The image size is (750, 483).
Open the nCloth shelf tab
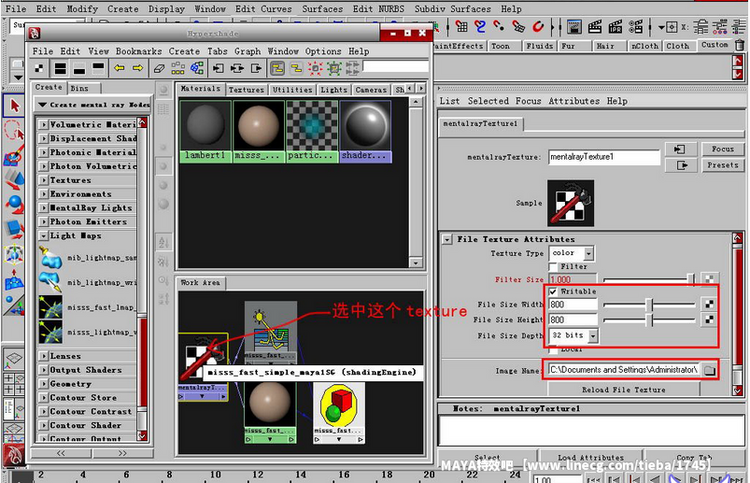(x=645, y=46)
